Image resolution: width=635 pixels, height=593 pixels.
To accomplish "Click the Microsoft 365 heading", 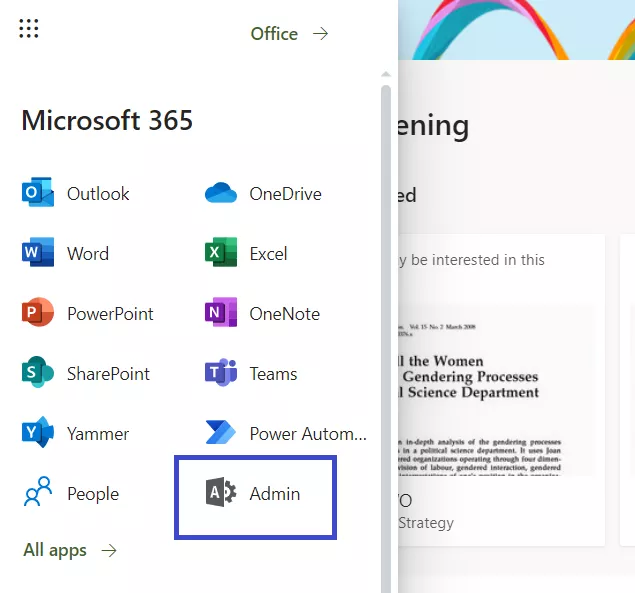I will point(107,120).
